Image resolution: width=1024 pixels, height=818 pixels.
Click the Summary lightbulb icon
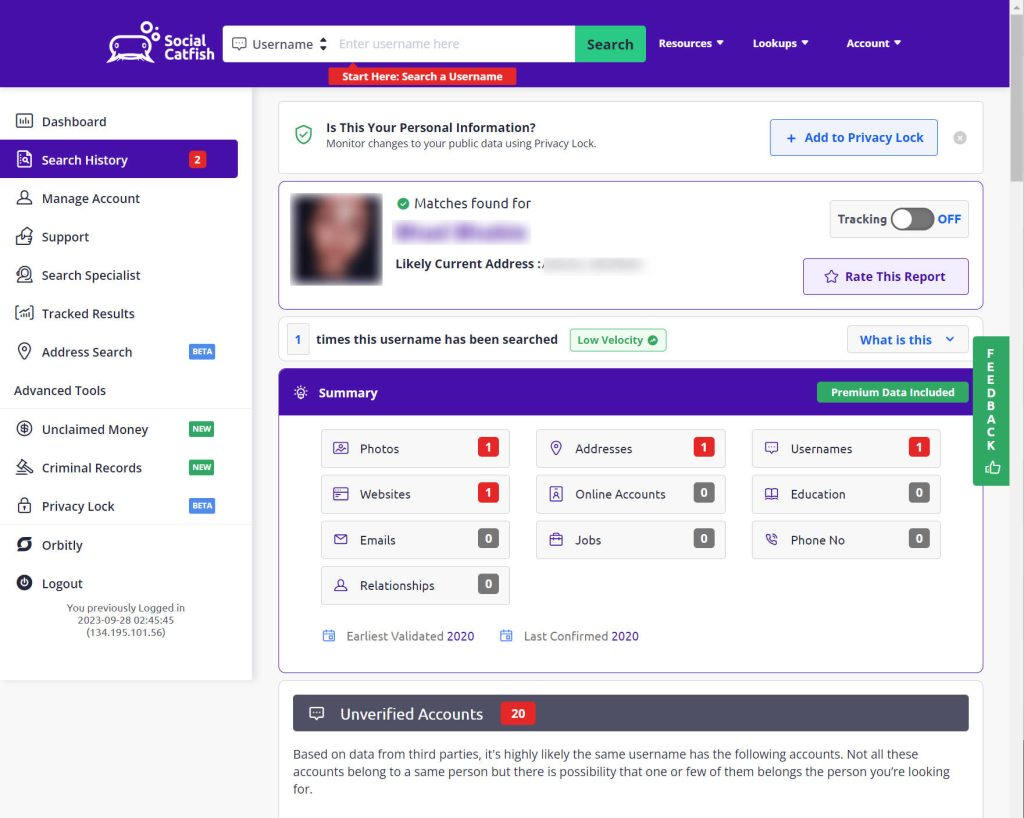pyautogui.click(x=300, y=392)
